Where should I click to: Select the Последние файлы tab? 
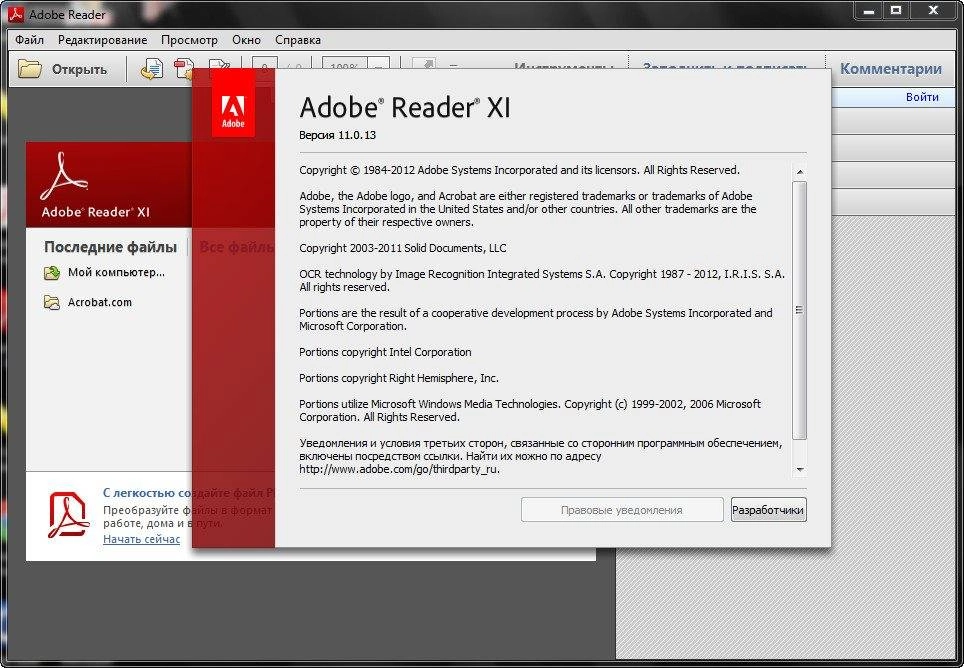tap(111, 247)
